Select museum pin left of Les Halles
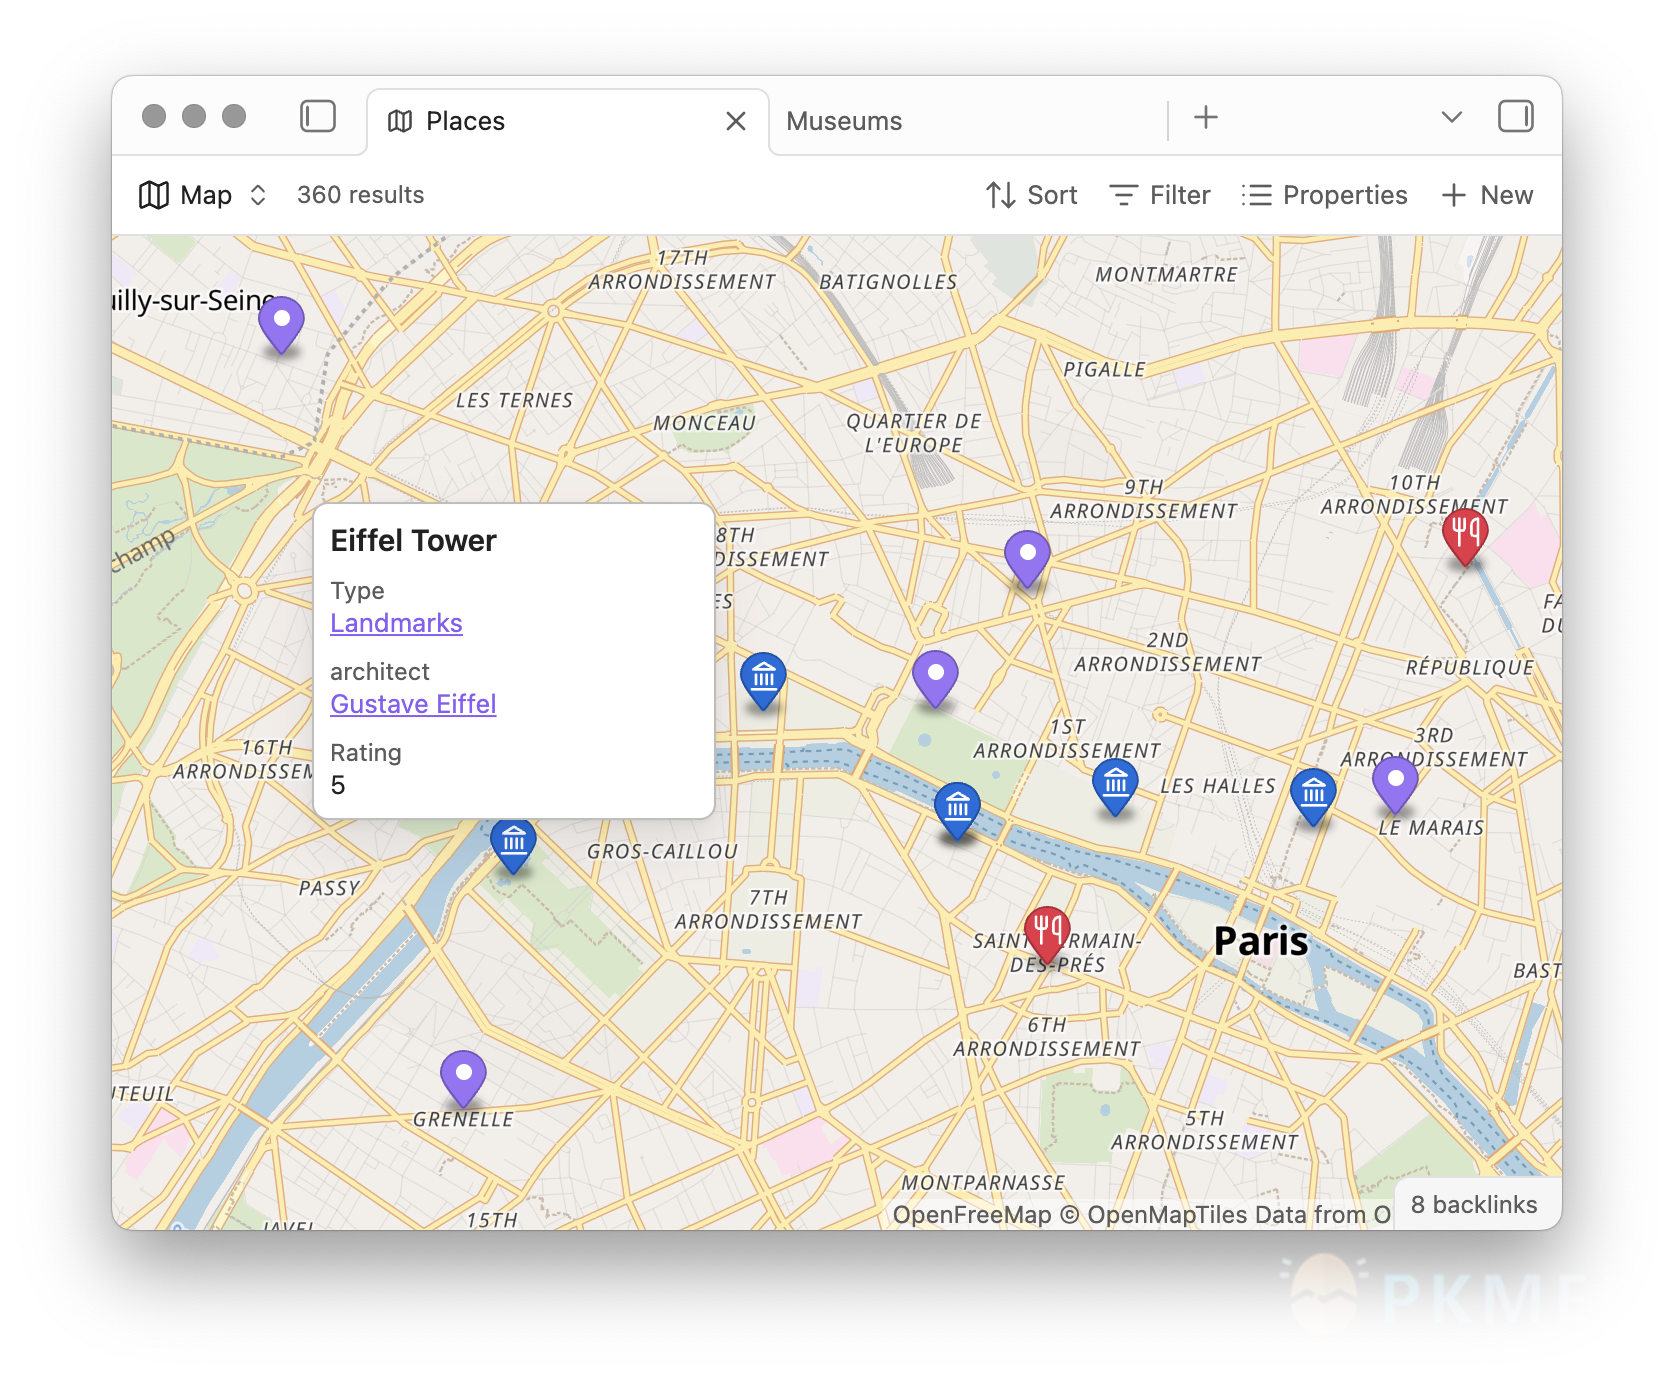 tap(1115, 788)
